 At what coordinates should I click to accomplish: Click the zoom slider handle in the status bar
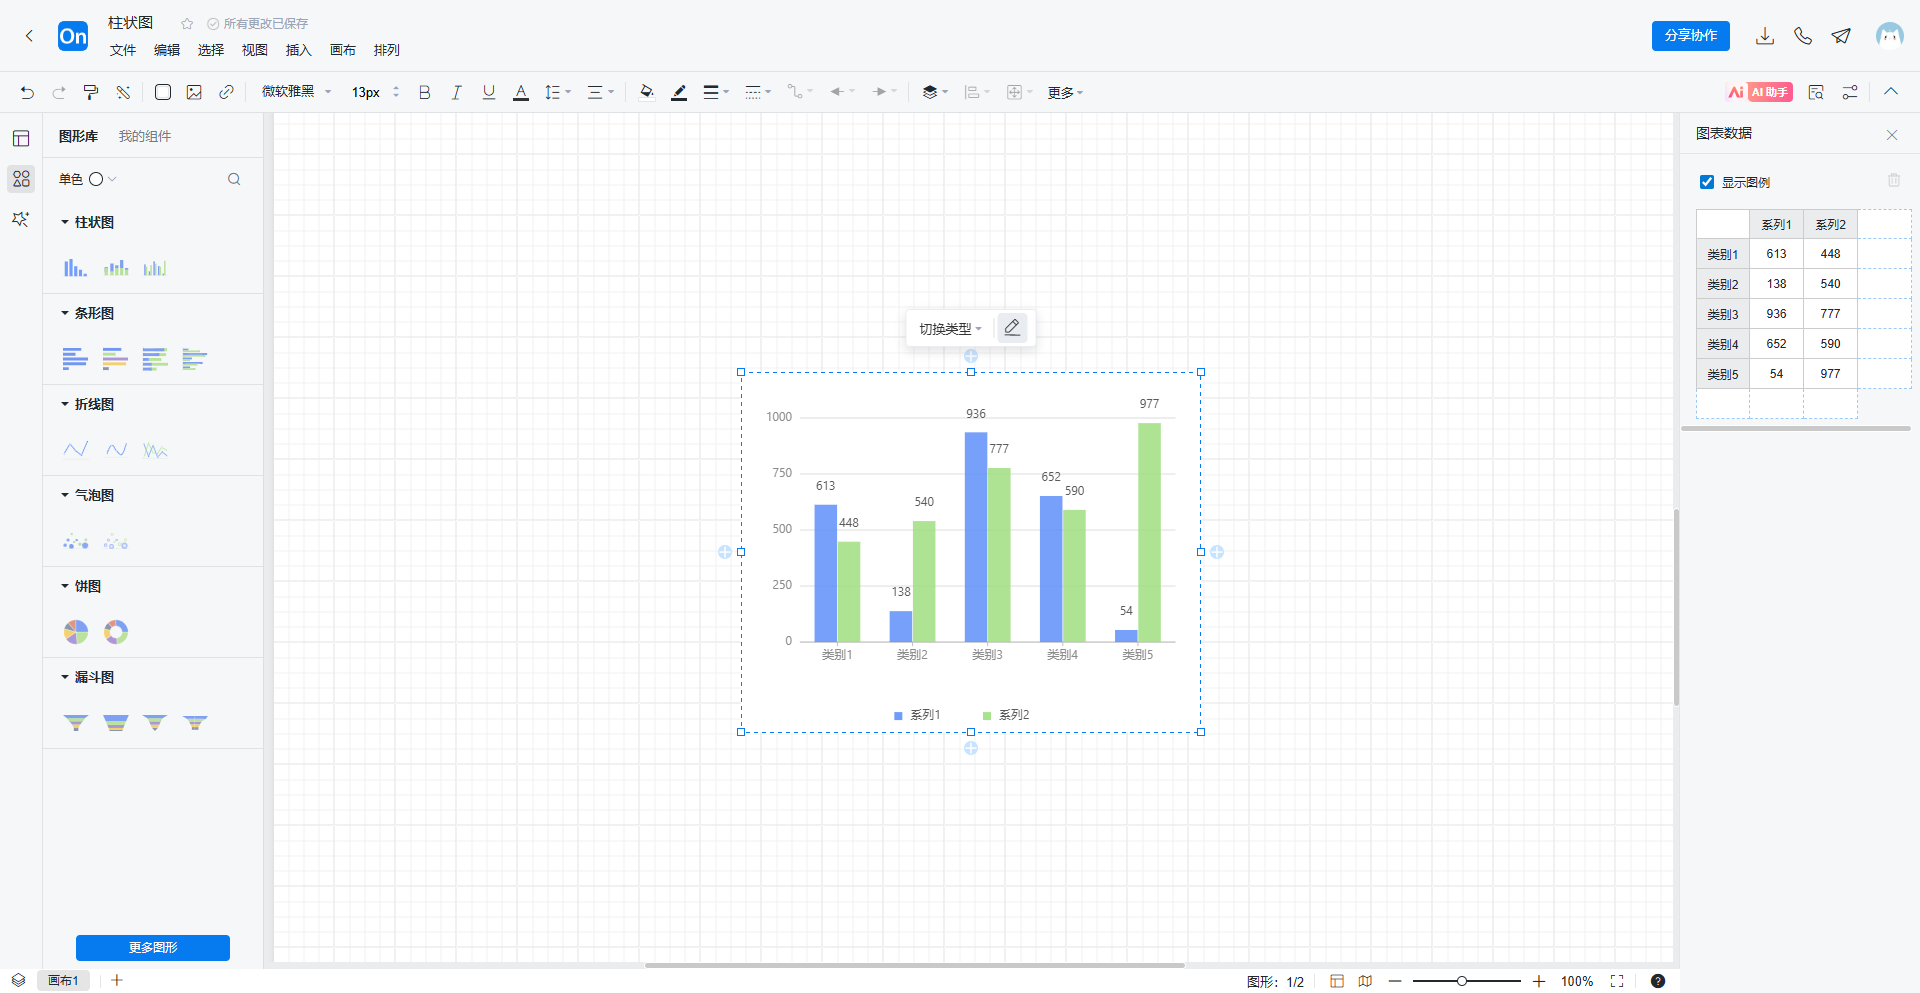tap(1462, 981)
